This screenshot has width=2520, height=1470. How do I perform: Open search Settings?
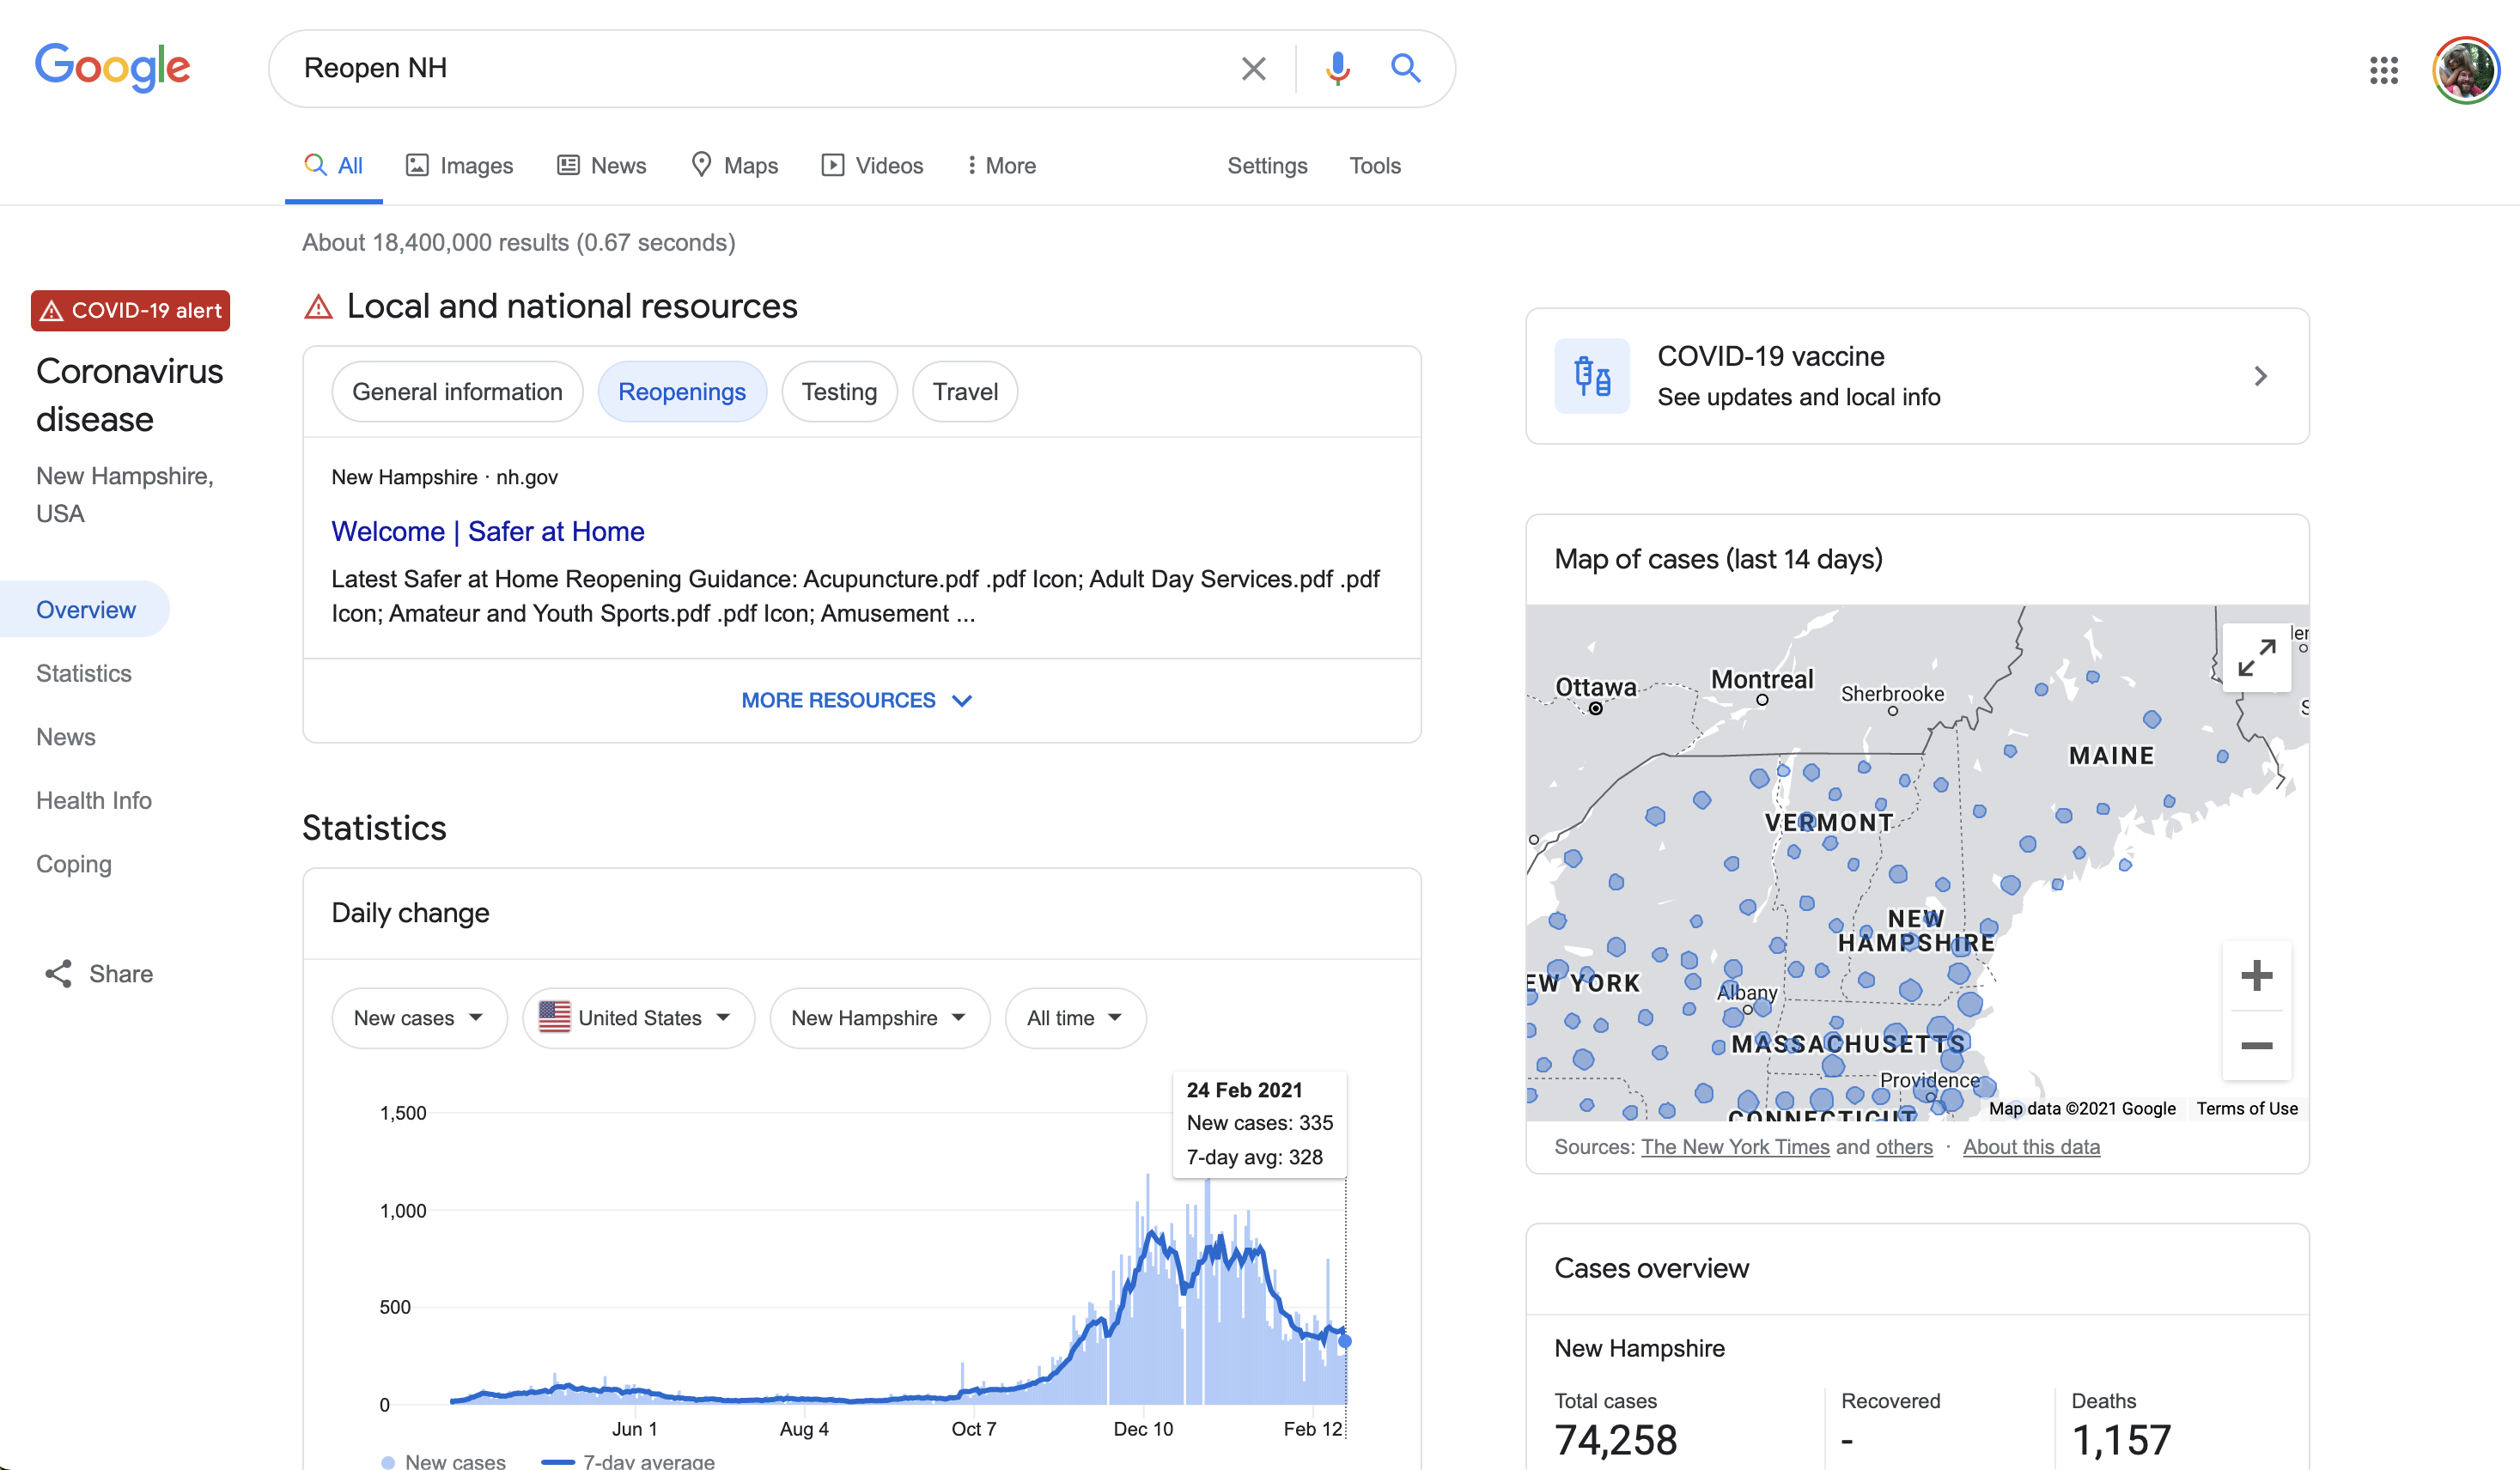1266,165
